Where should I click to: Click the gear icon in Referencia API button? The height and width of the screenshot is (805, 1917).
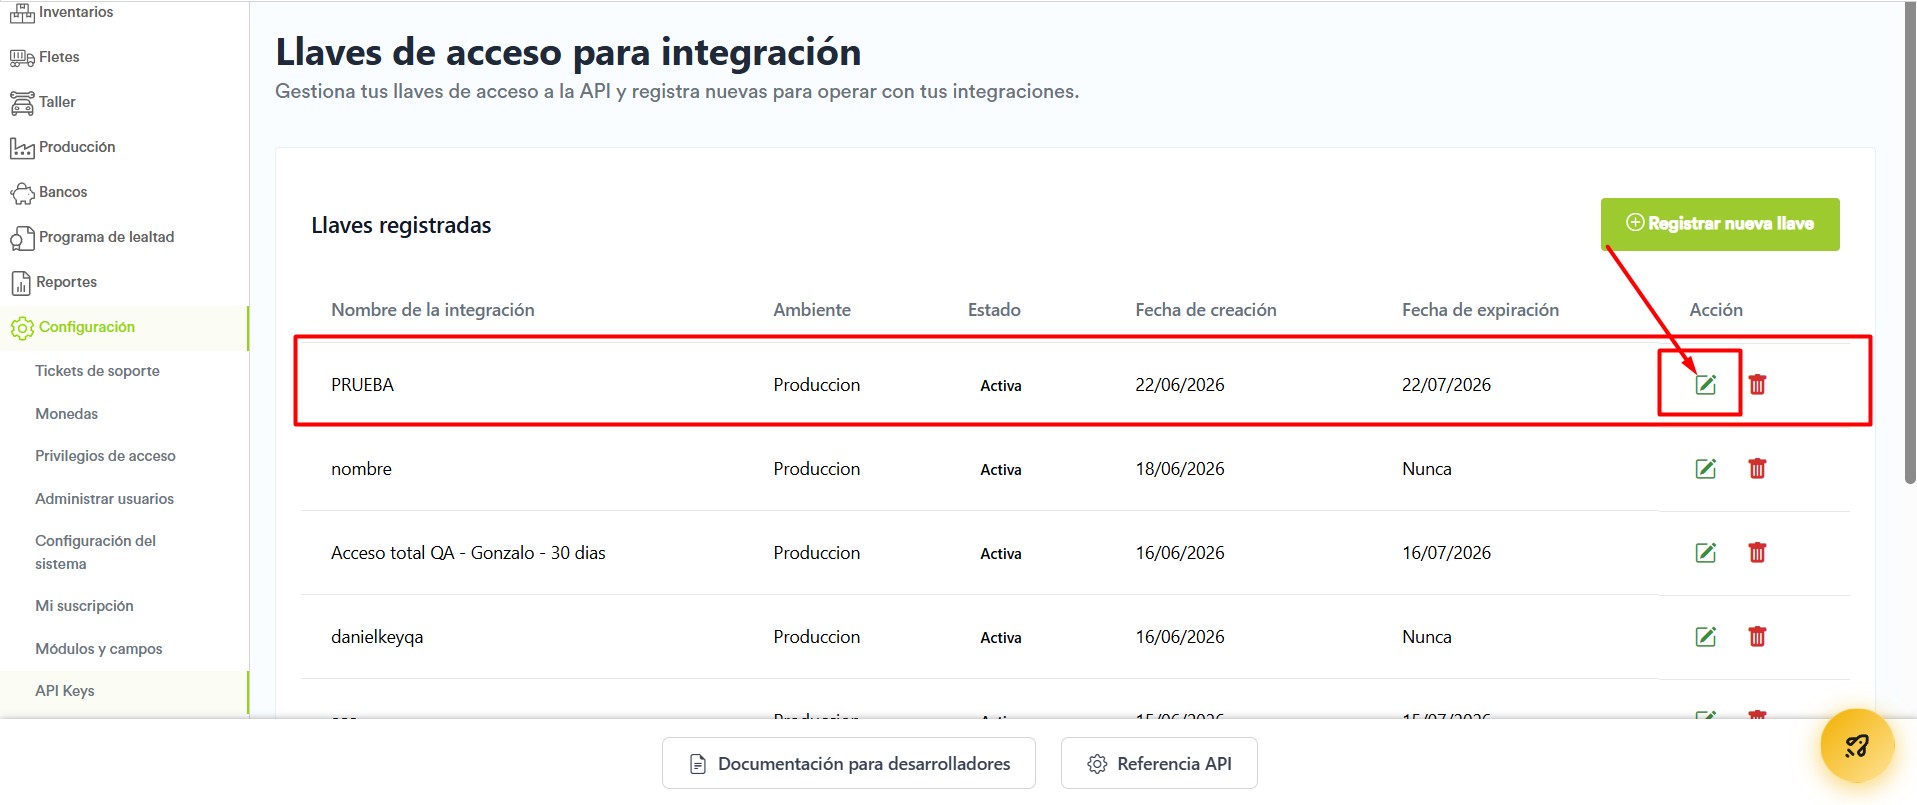(1097, 764)
